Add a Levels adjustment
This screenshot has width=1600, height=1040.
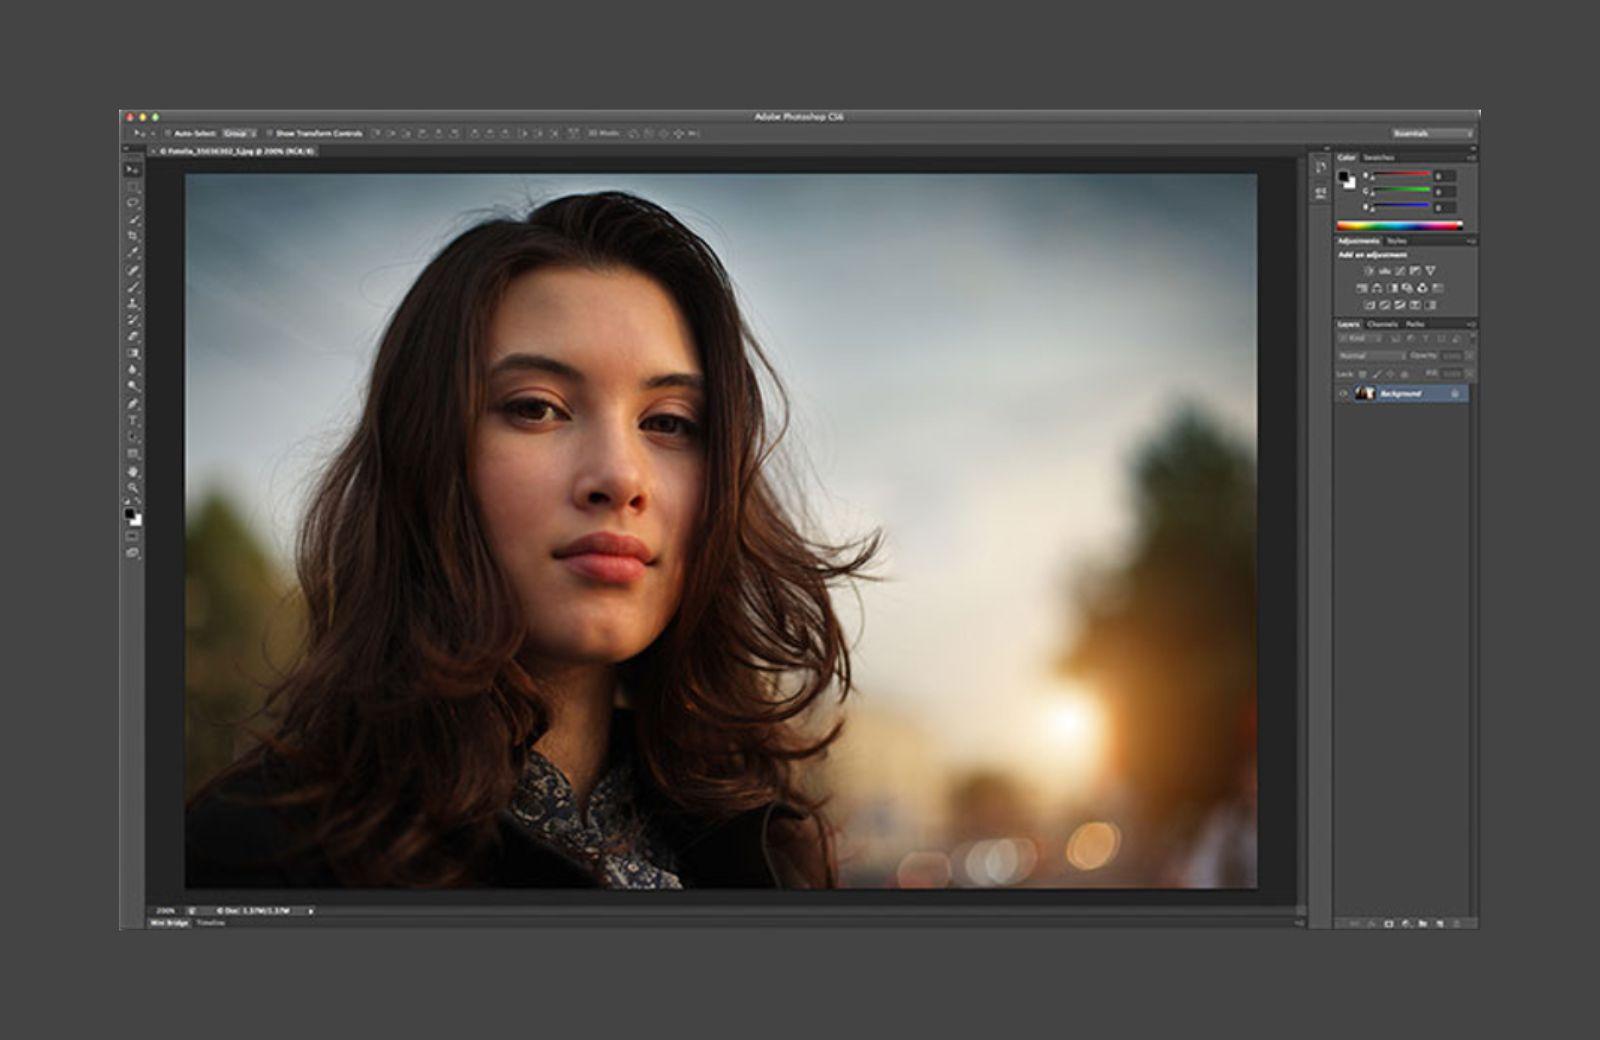[x=1385, y=271]
